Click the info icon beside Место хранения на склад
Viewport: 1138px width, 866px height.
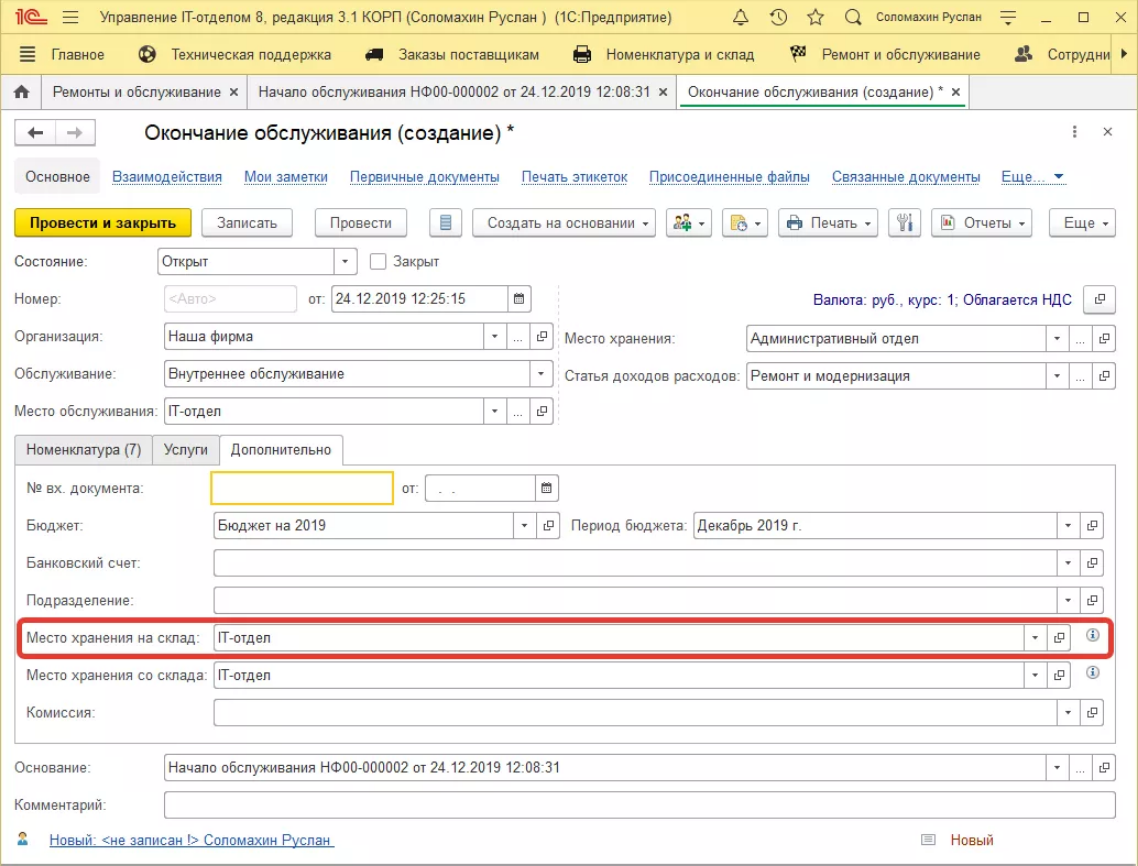click(x=1092, y=635)
